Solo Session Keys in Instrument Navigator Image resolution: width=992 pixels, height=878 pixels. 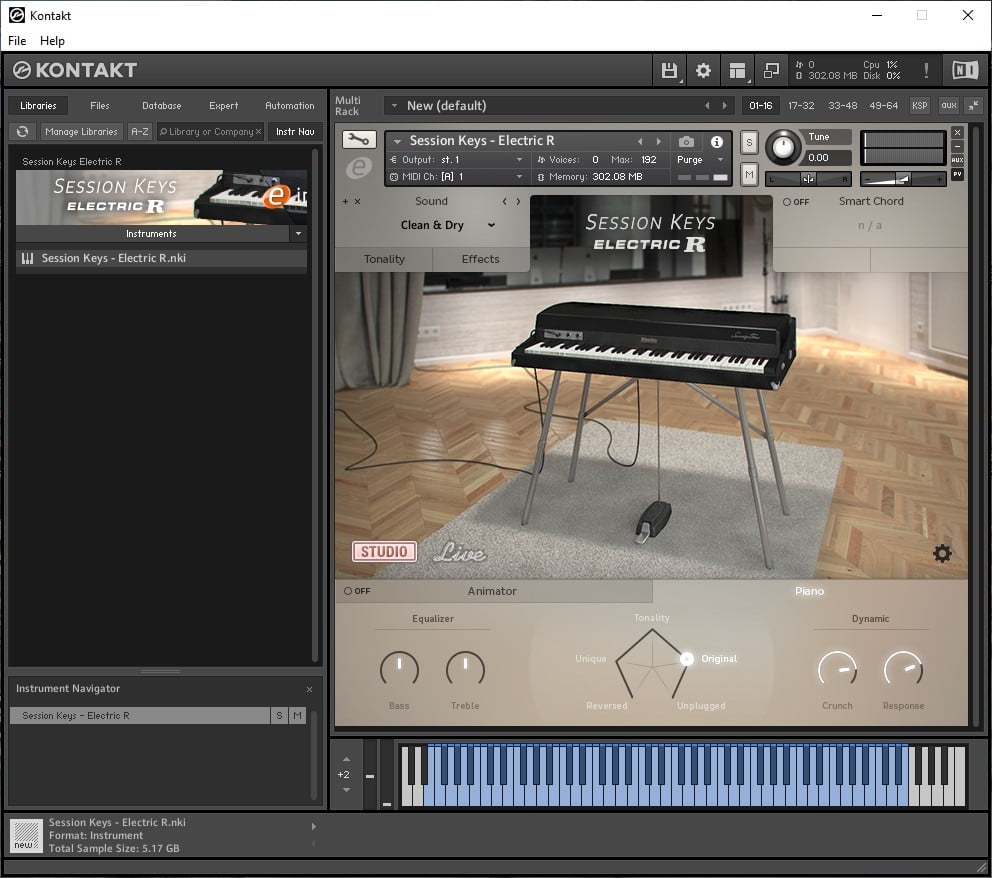[x=279, y=715]
